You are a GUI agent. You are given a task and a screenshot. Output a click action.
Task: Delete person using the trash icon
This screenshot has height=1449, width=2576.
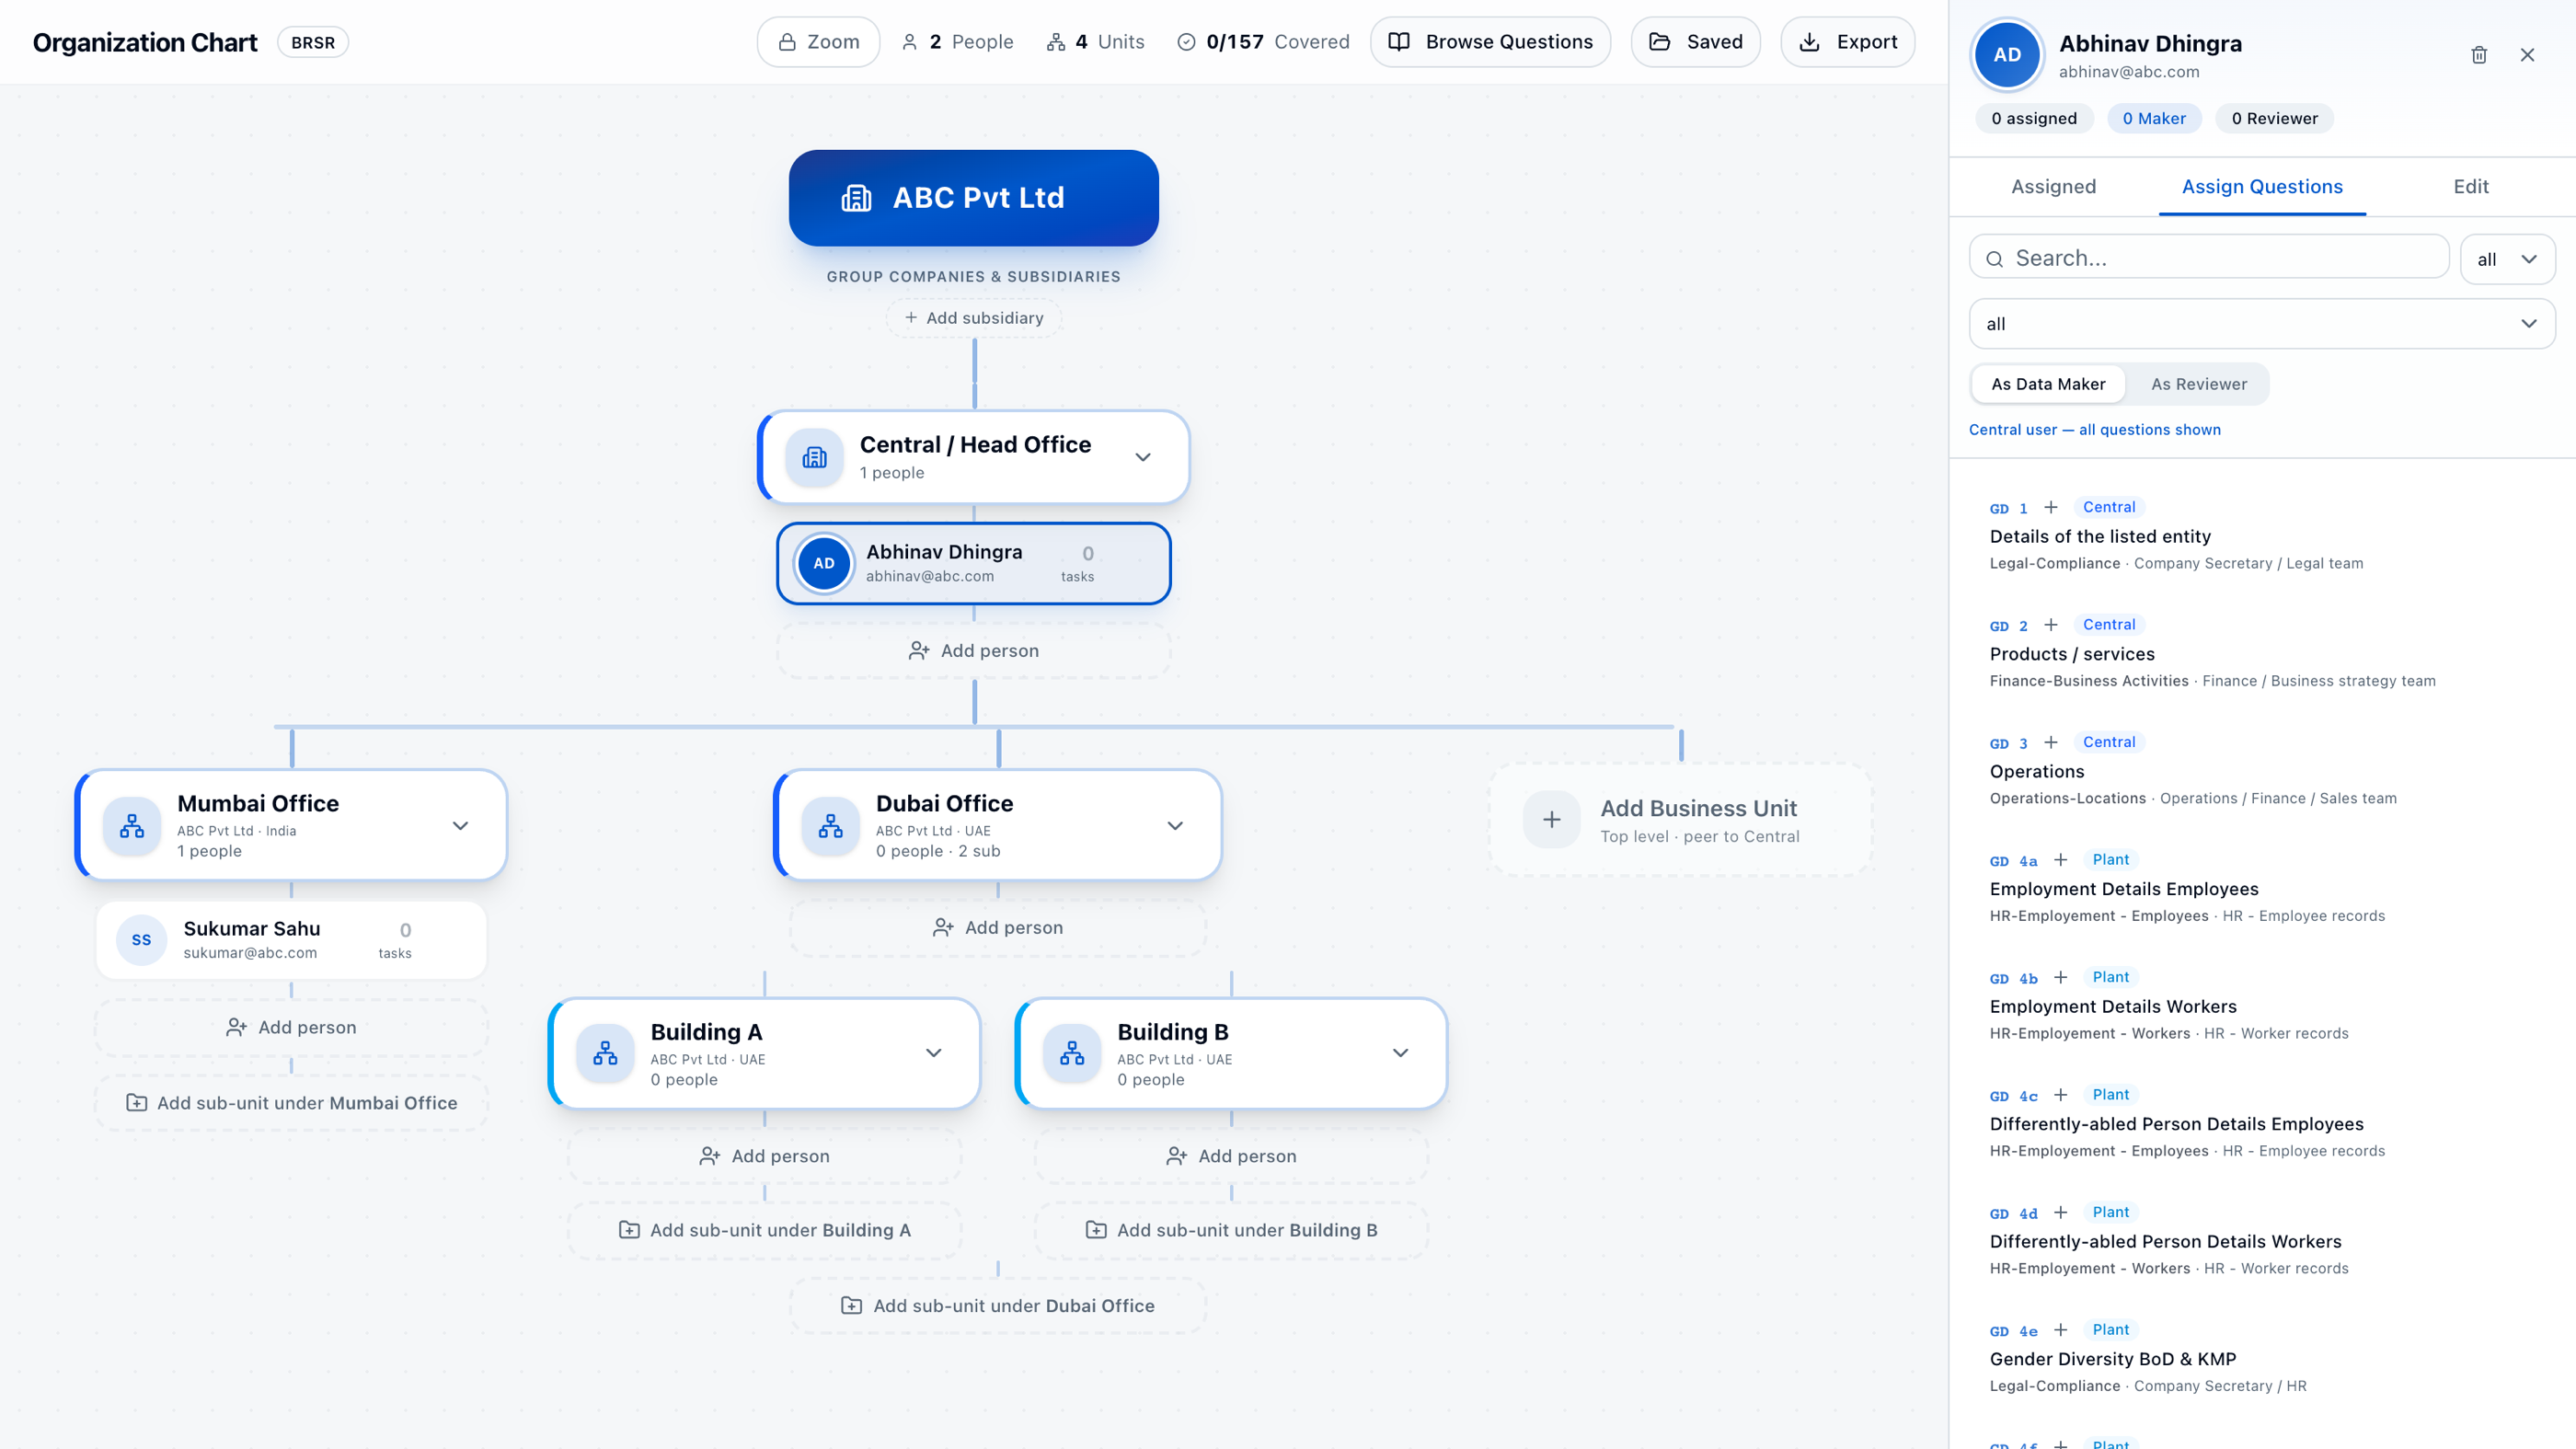coord(2479,55)
